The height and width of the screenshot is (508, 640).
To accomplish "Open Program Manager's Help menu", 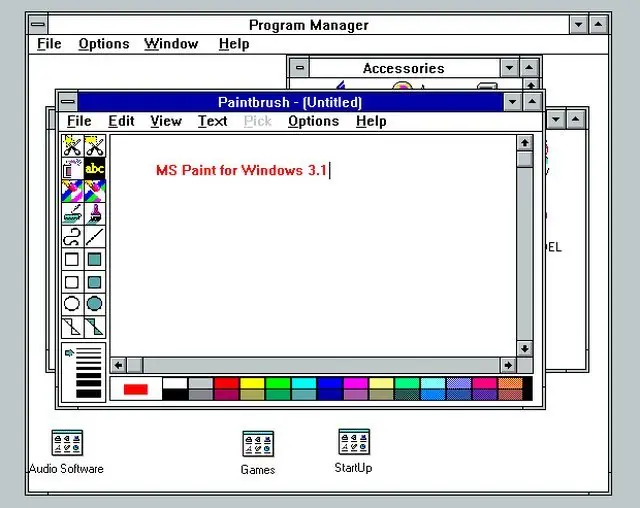I will pyautogui.click(x=234, y=44).
